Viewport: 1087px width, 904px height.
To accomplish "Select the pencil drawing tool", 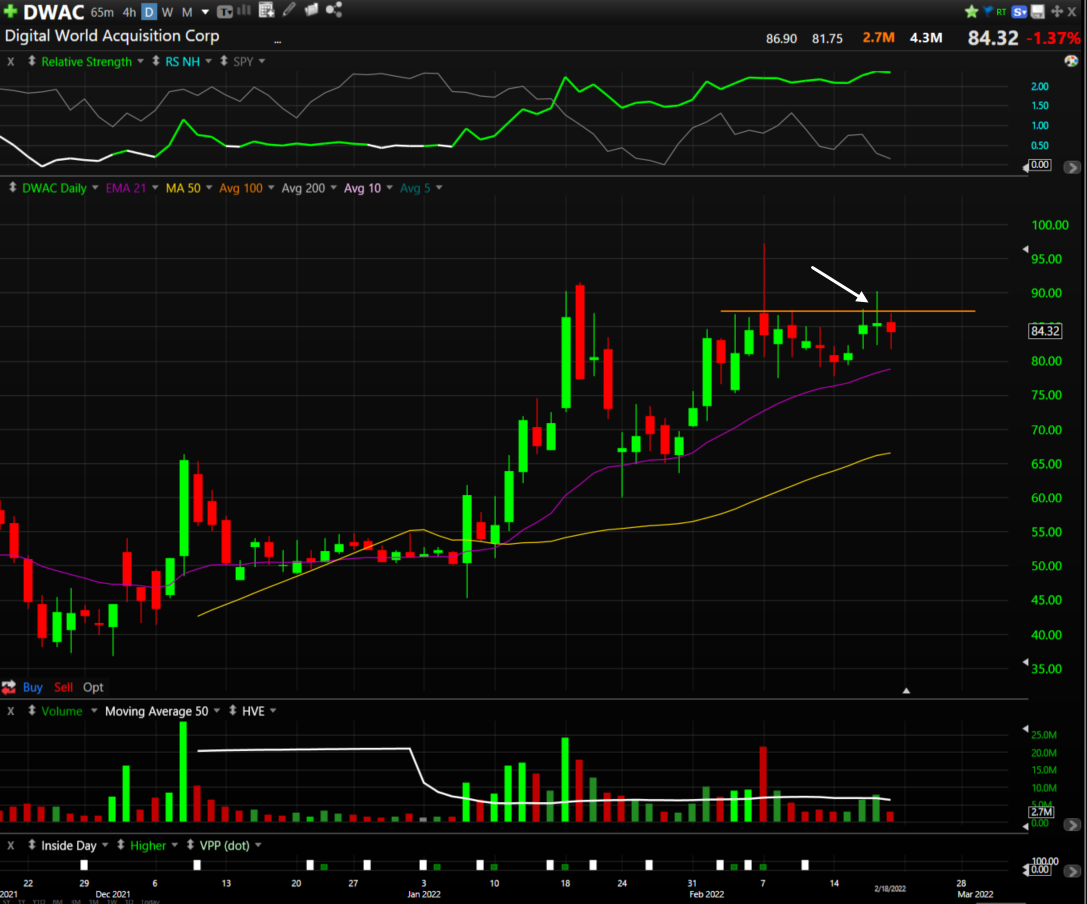I will click(x=289, y=9).
